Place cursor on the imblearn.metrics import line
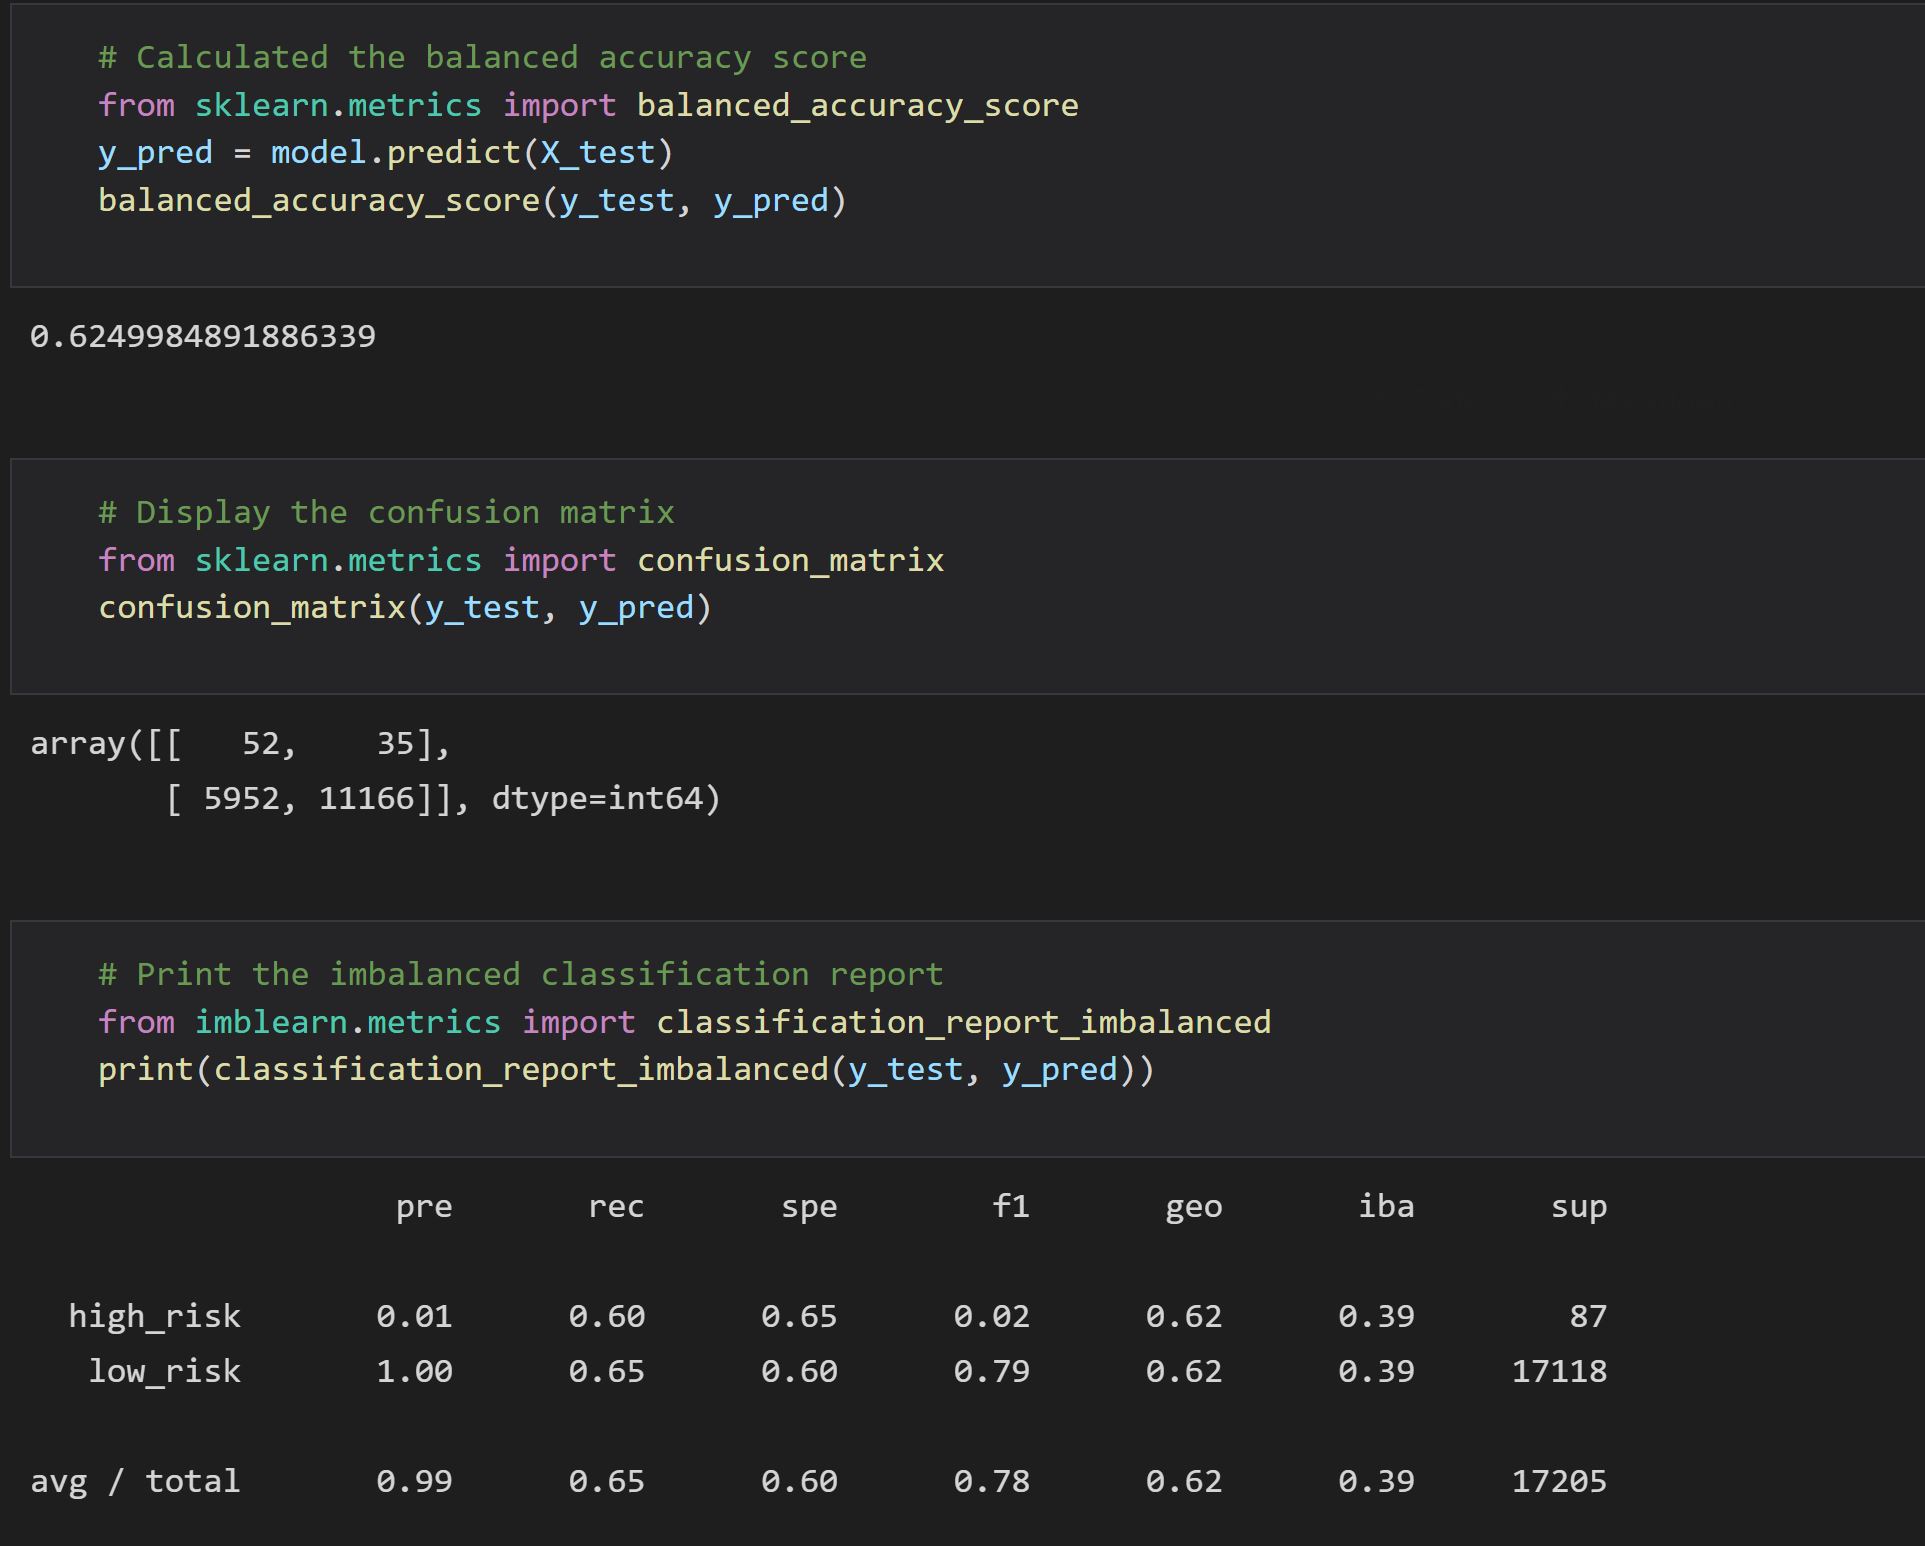This screenshot has width=1925, height=1546. coord(685,1021)
